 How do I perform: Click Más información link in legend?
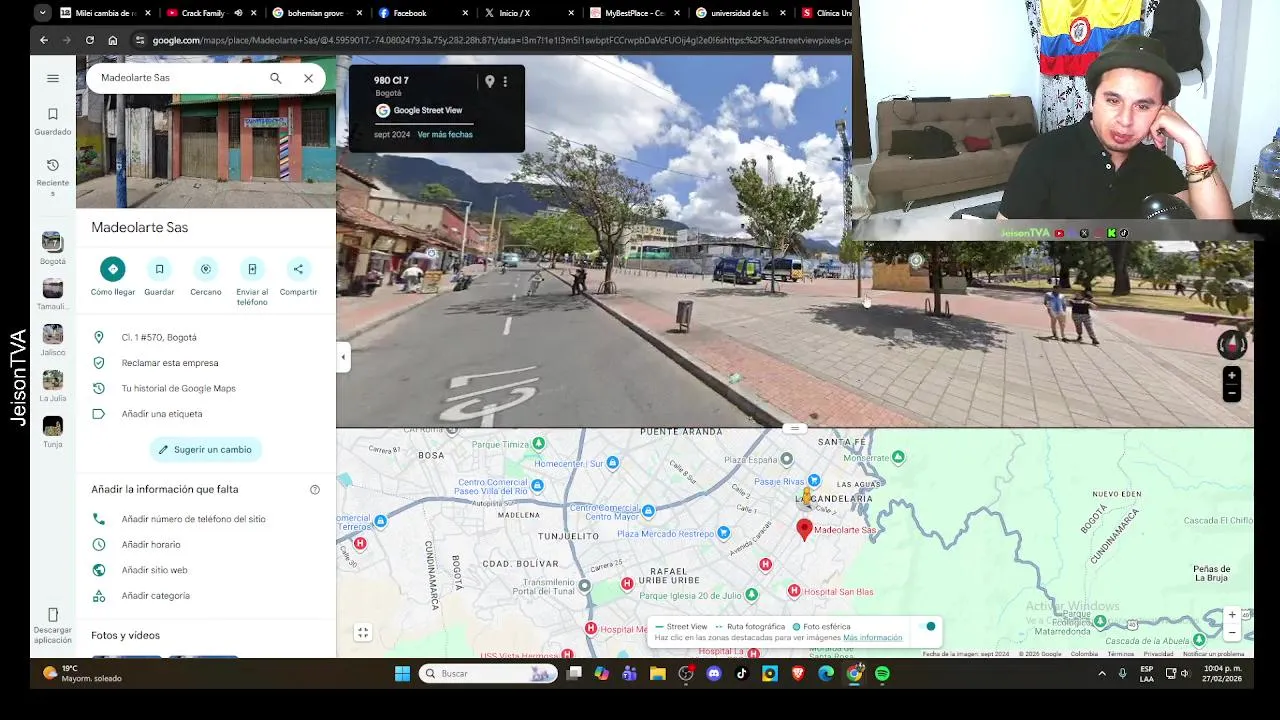click(x=872, y=638)
